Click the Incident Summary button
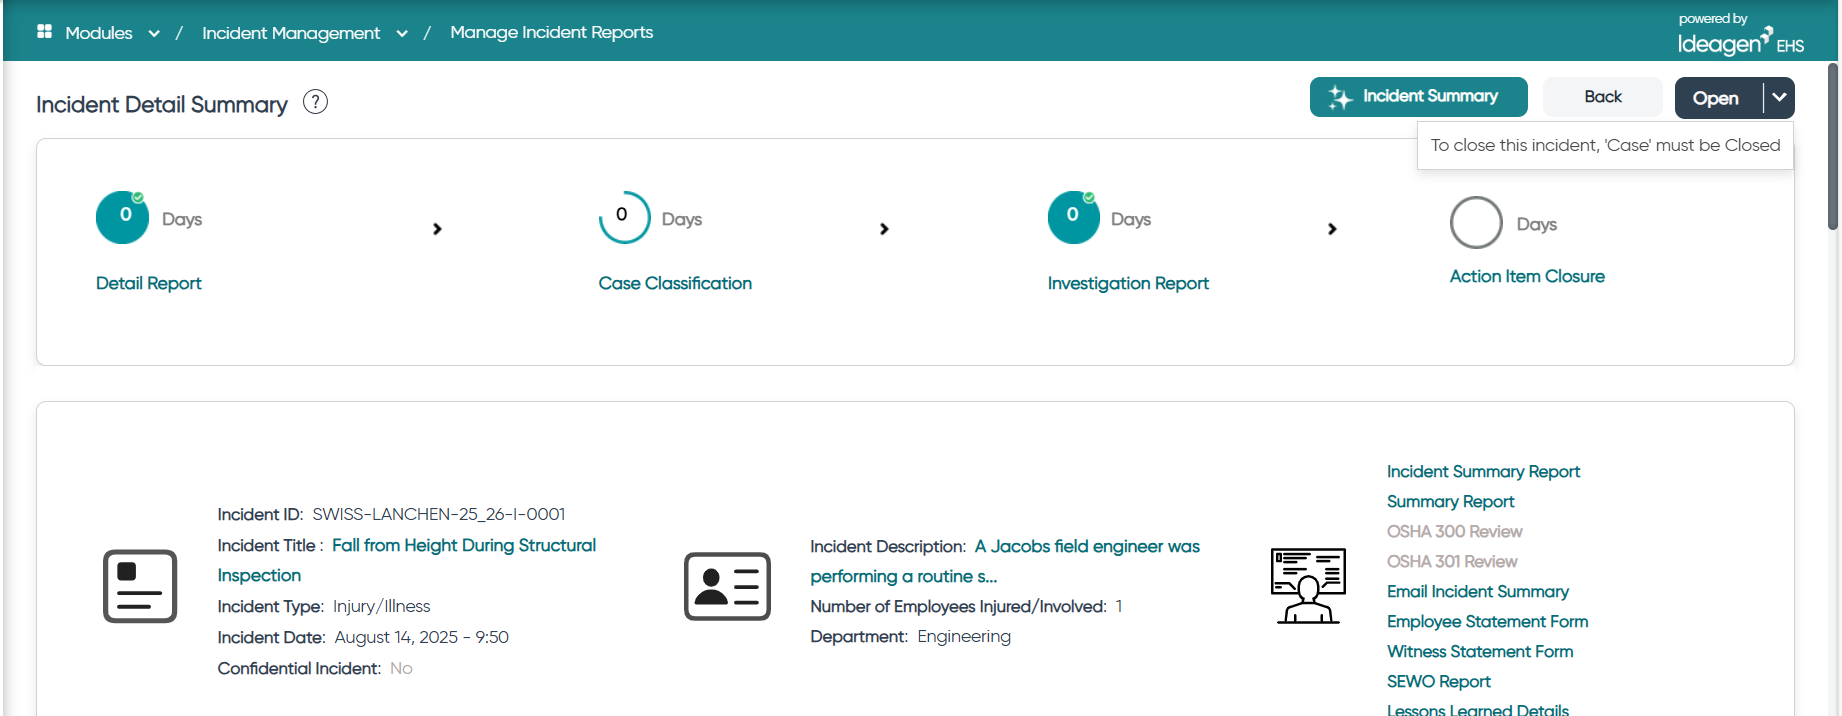The height and width of the screenshot is (716, 1842). tap(1419, 97)
